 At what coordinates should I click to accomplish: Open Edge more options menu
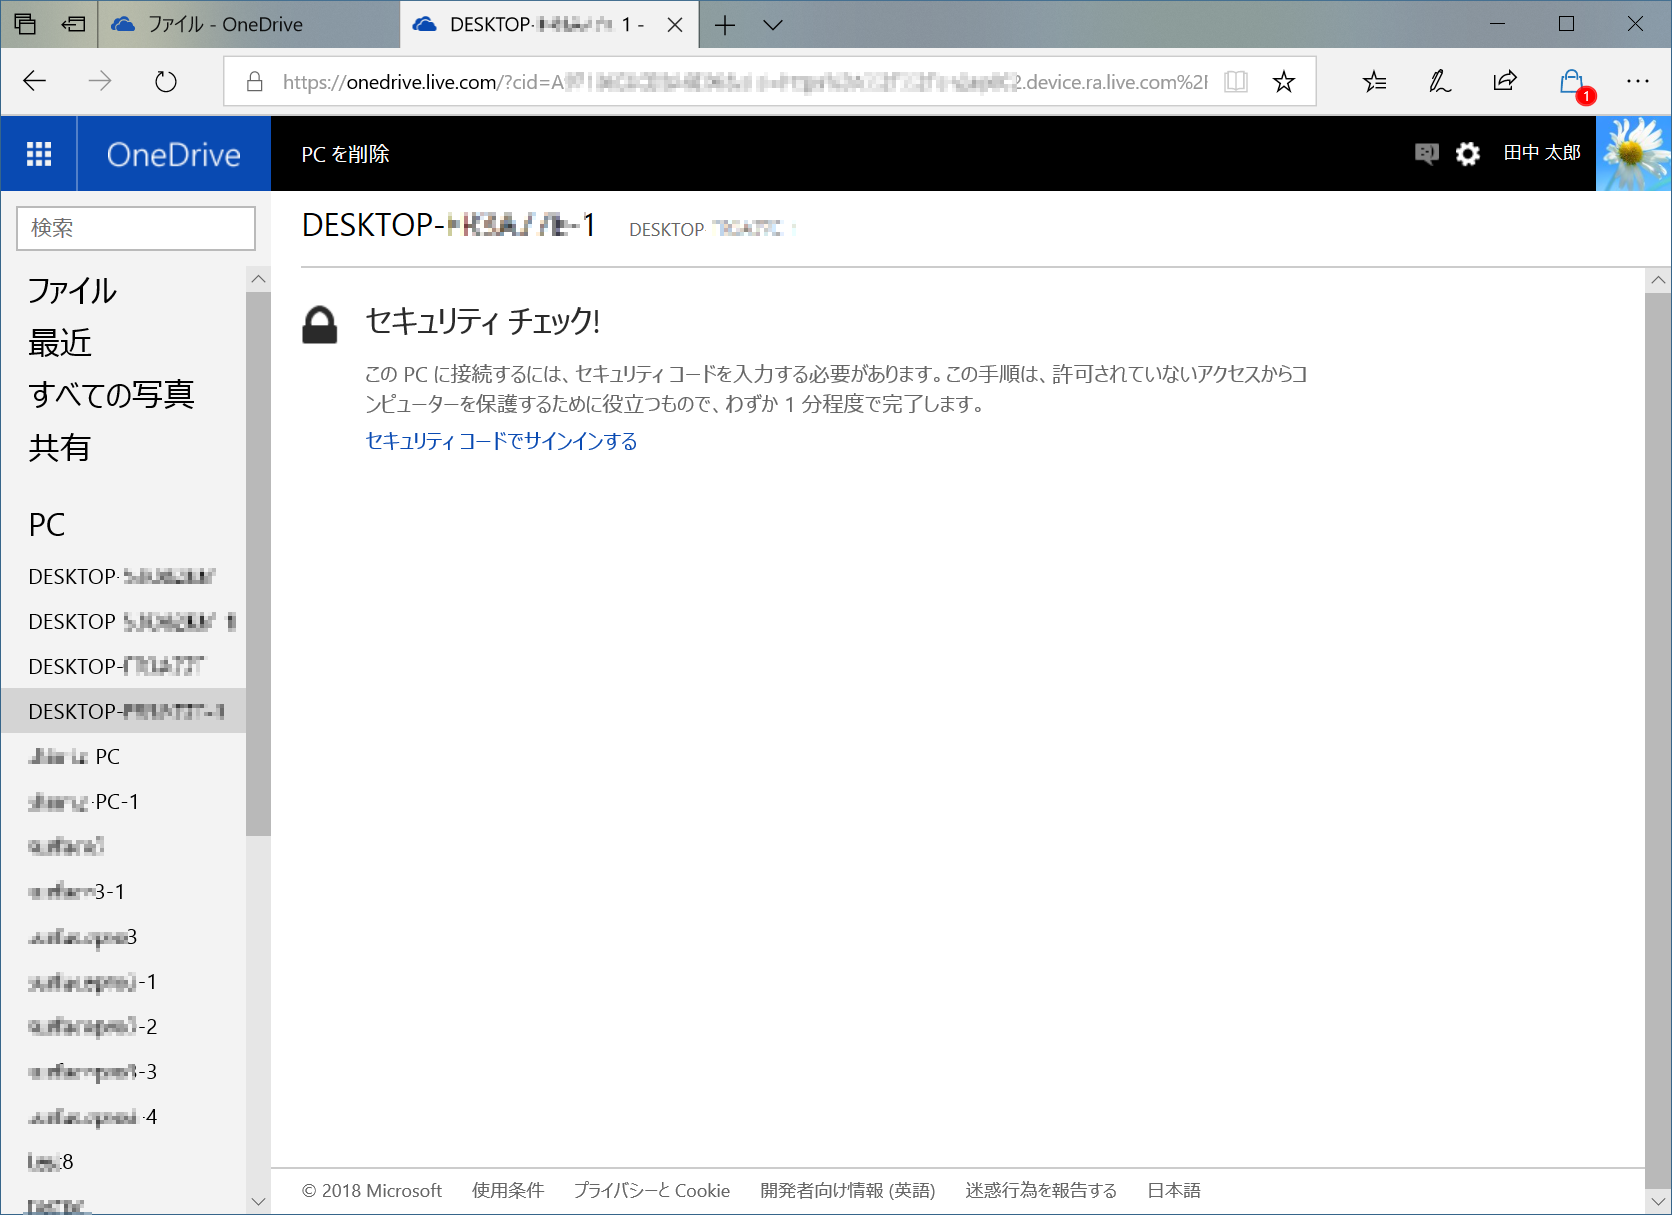(x=1638, y=81)
